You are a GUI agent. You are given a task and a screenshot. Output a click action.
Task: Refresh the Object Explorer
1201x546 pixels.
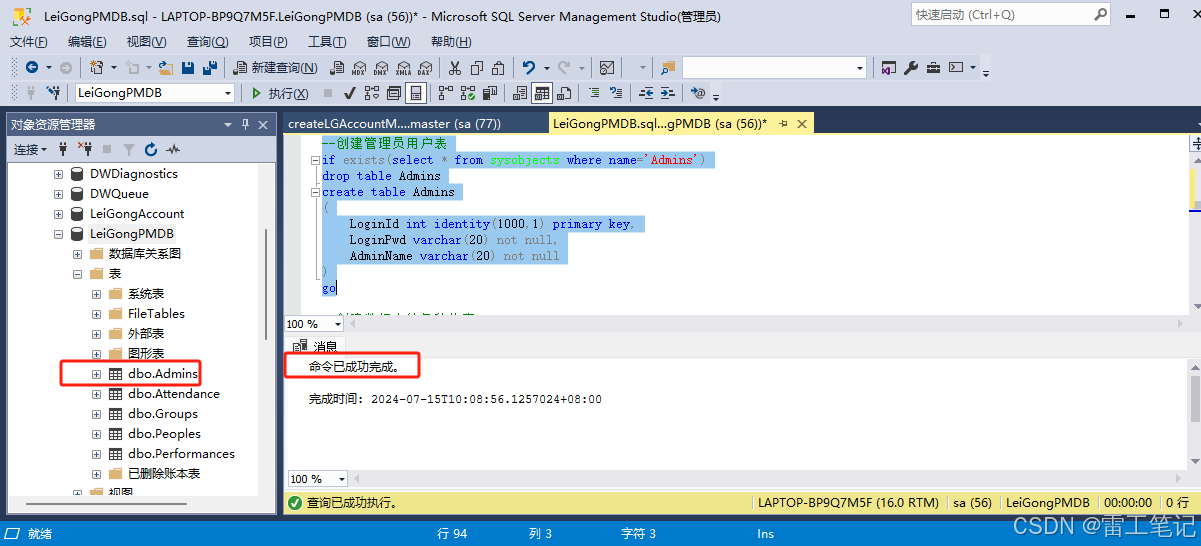click(151, 149)
